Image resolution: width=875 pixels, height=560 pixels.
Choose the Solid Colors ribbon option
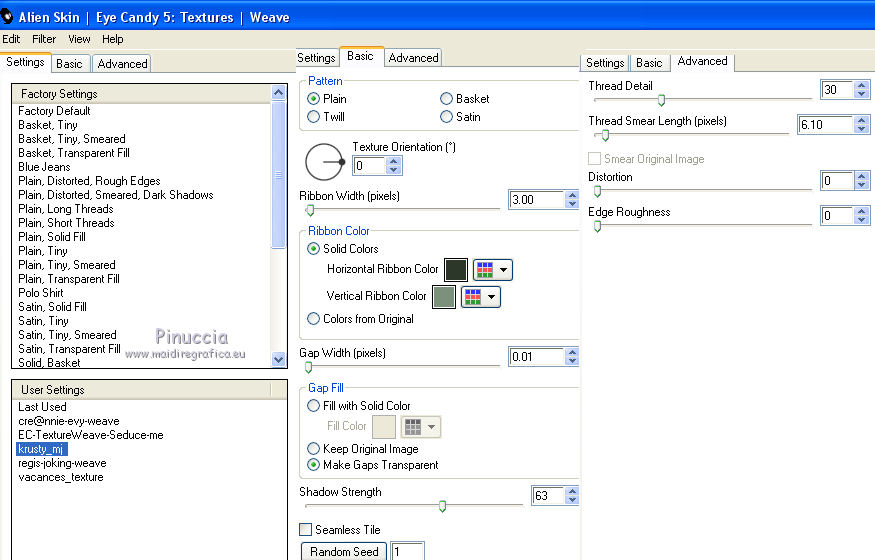point(314,249)
